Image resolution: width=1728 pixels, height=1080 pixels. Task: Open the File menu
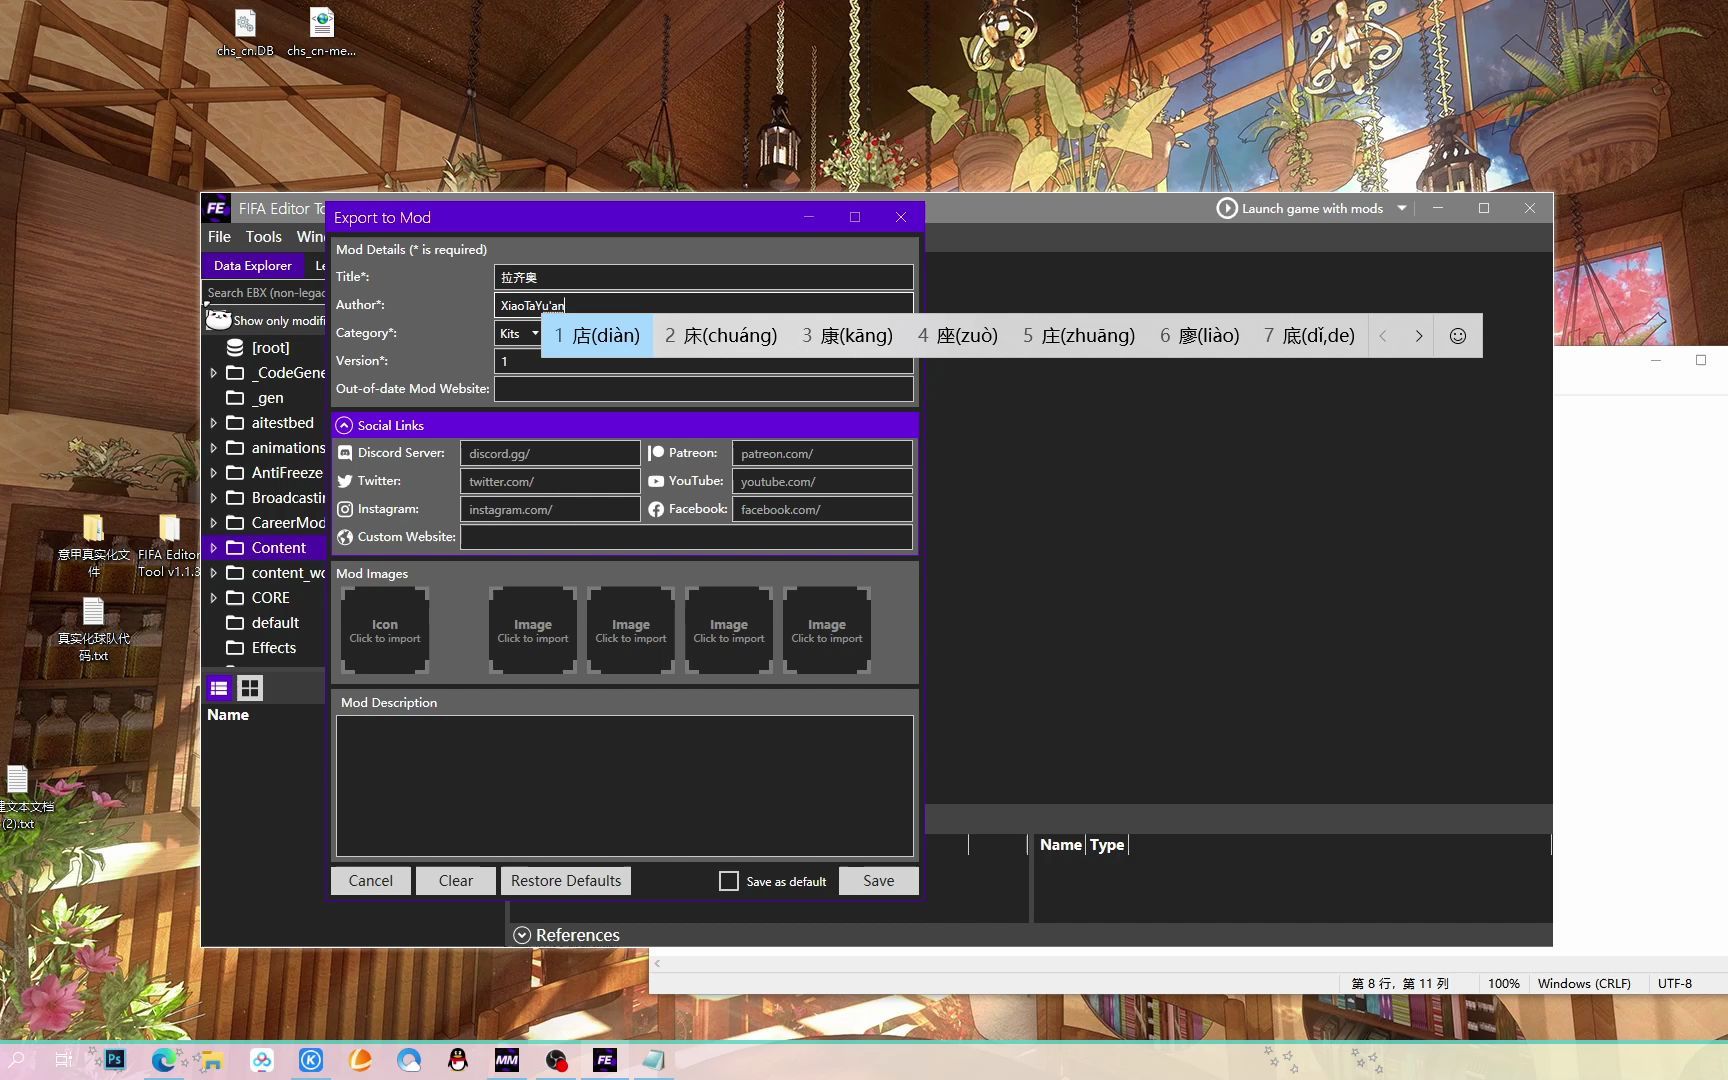pyautogui.click(x=219, y=237)
